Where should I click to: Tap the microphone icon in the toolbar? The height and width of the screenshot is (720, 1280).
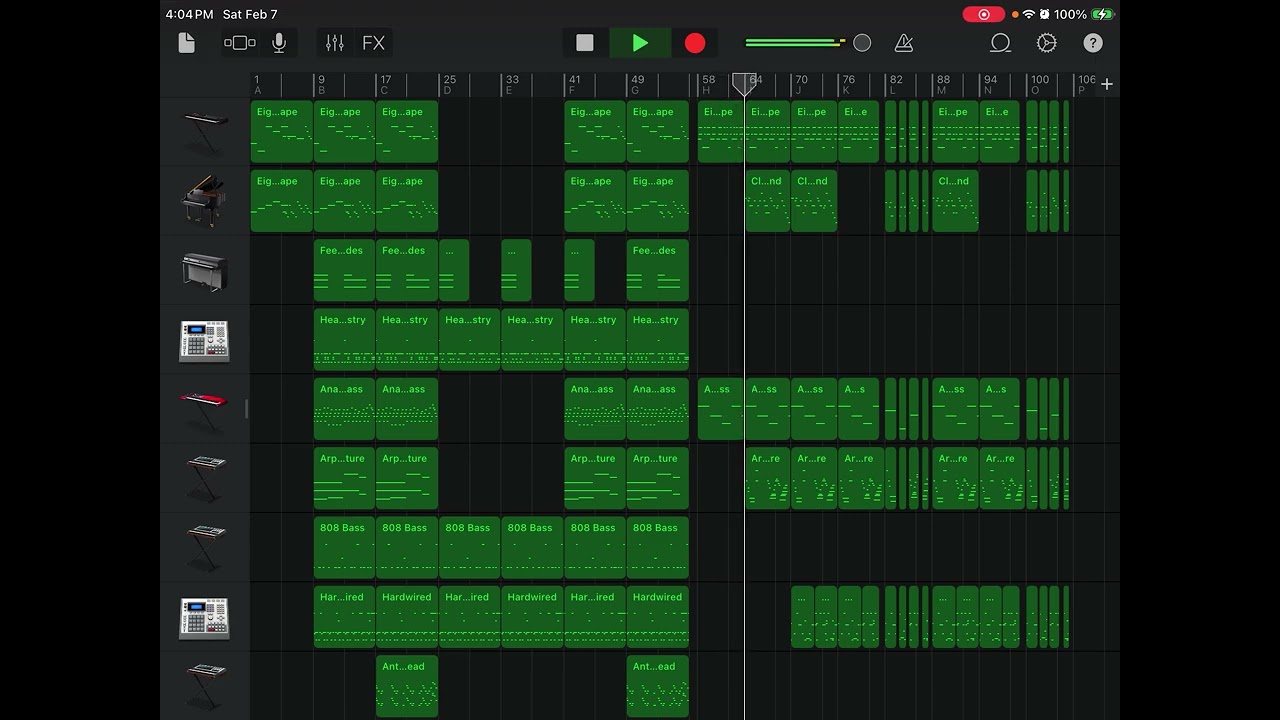coord(279,43)
